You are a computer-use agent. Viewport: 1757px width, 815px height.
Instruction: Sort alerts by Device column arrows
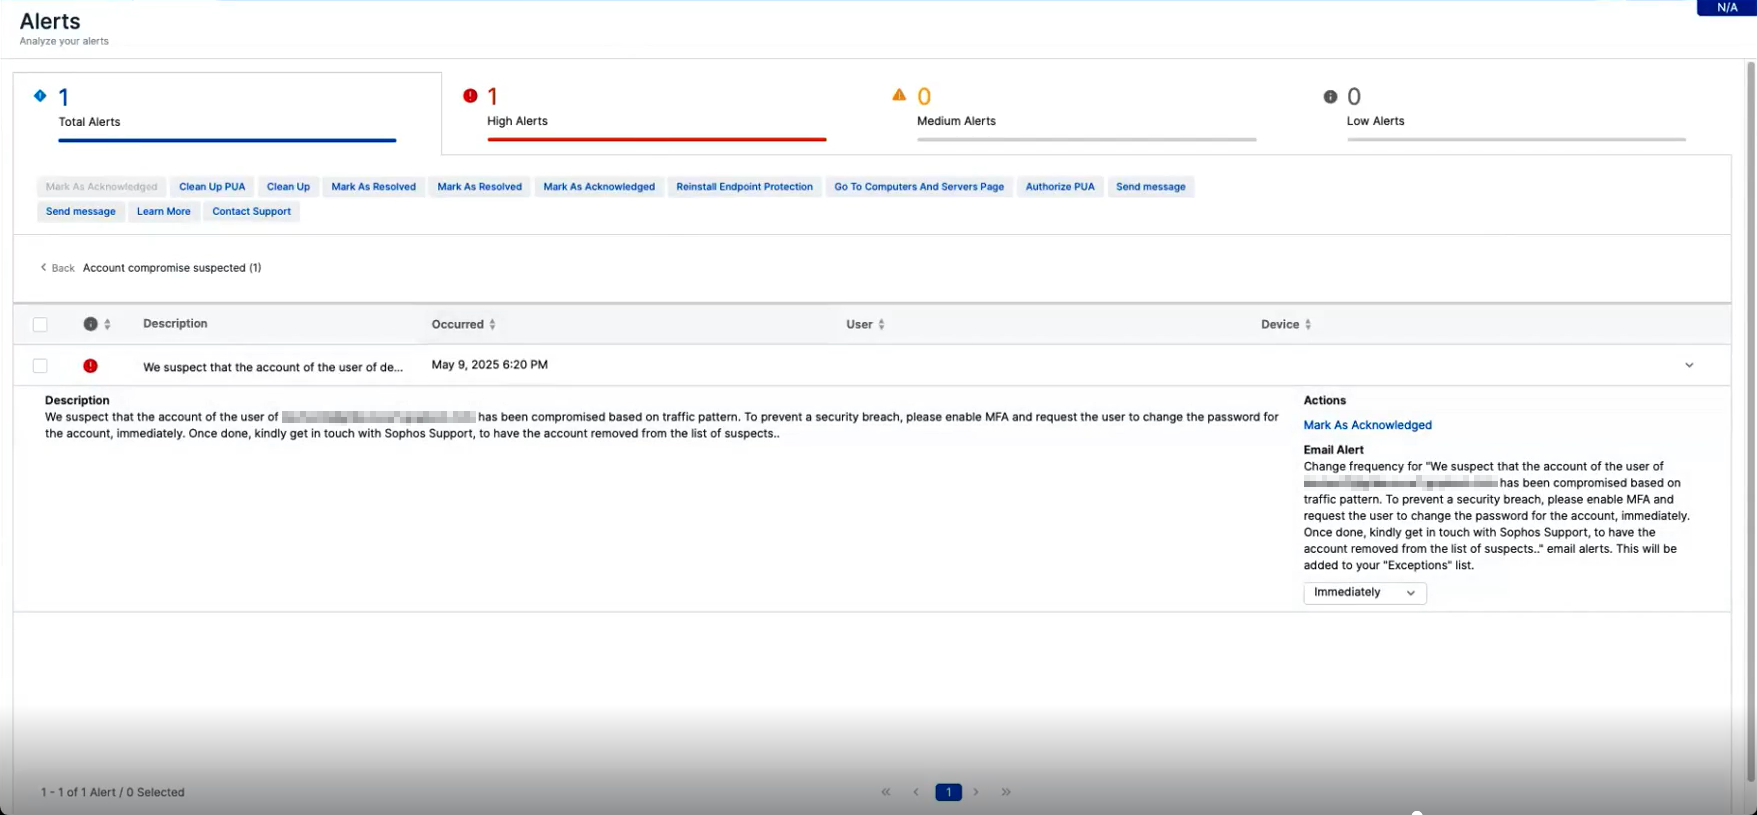point(1308,325)
